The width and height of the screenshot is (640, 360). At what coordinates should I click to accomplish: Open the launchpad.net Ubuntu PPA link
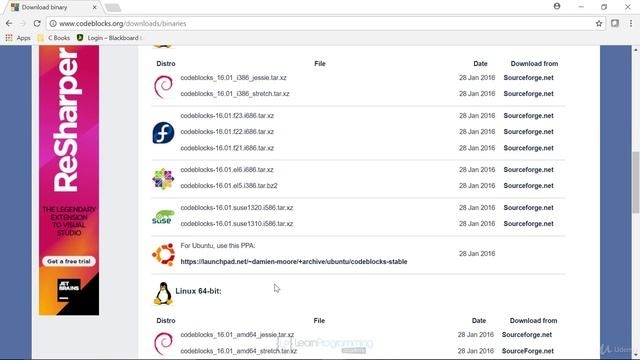tap(294, 262)
